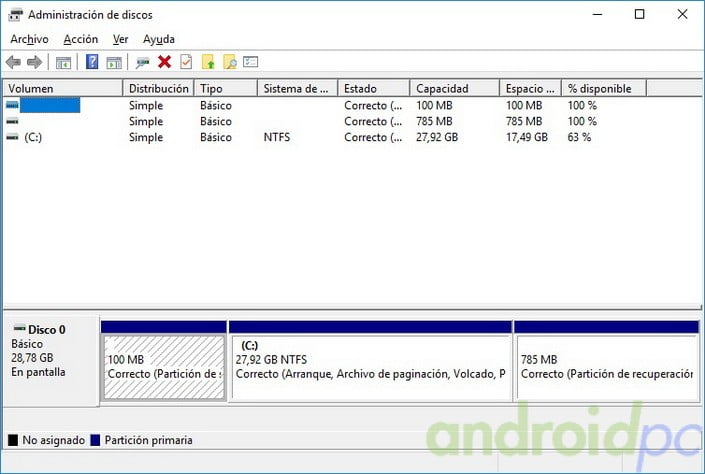Screen dimensions: 705x474
Task: Open the Ayuda menu
Action: (x=158, y=39)
